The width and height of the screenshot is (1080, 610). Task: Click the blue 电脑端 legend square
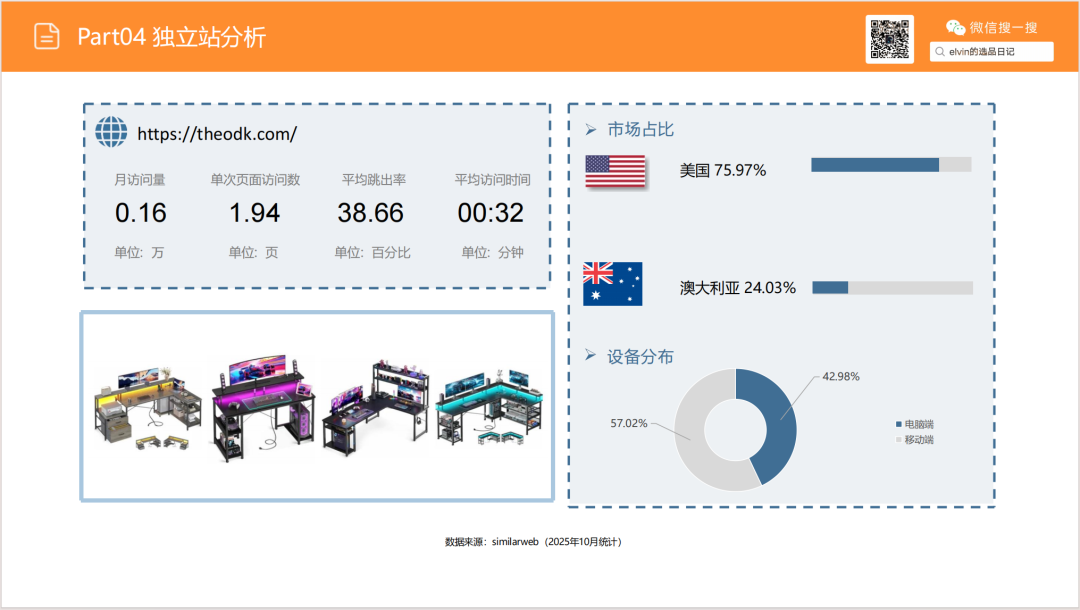(x=898, y=424)
